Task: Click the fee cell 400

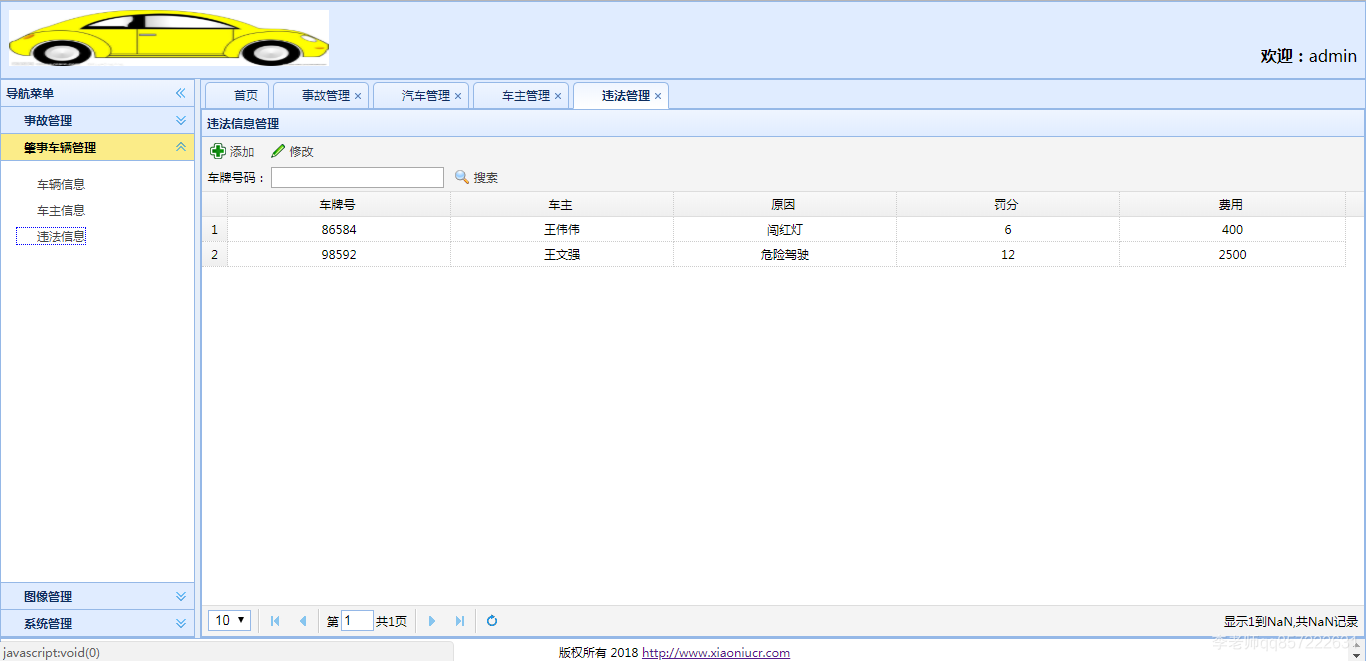Action: [x=1232, y=229]
